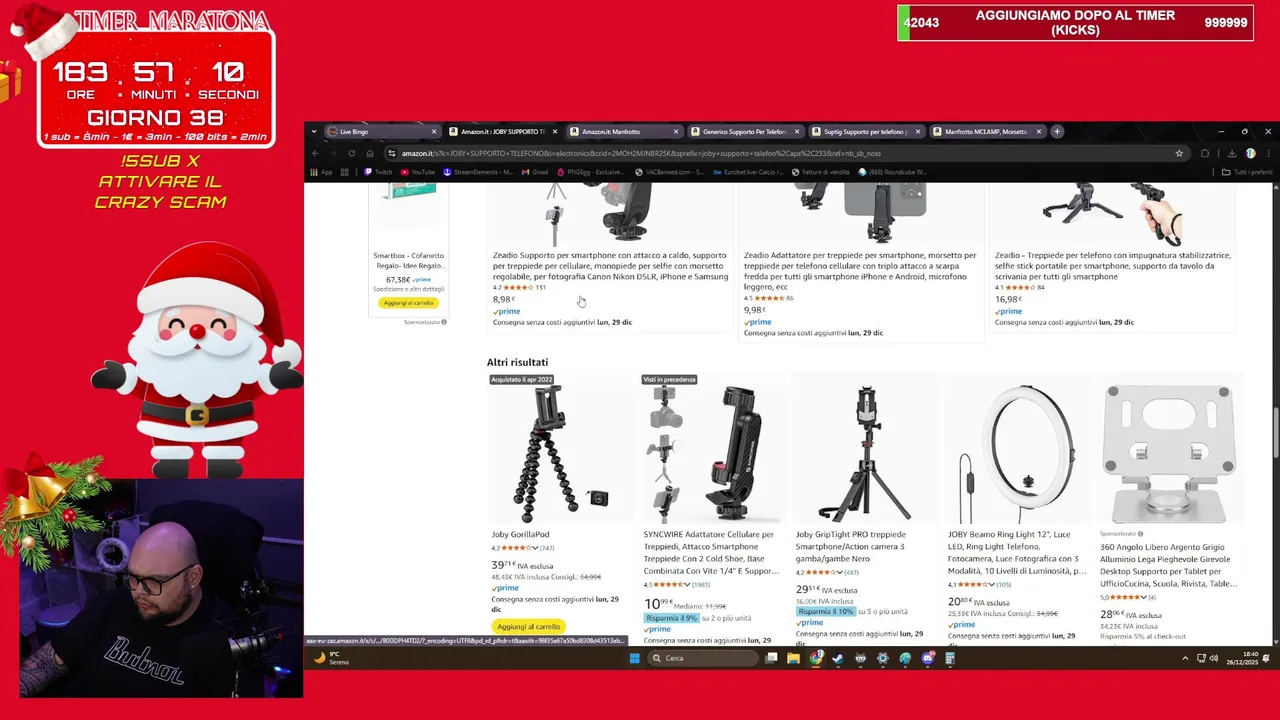Image resolution: width=1280 pixels, height=720 pixels.
Task: Open 360 Angolo Libero Argento stand link
Action: click(x=1168, y=565)
